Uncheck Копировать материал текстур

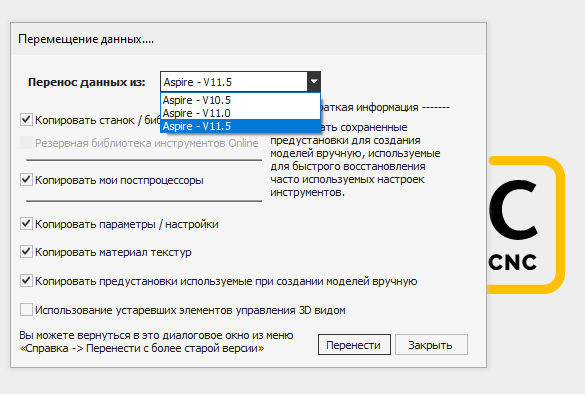tap(26, 252)
